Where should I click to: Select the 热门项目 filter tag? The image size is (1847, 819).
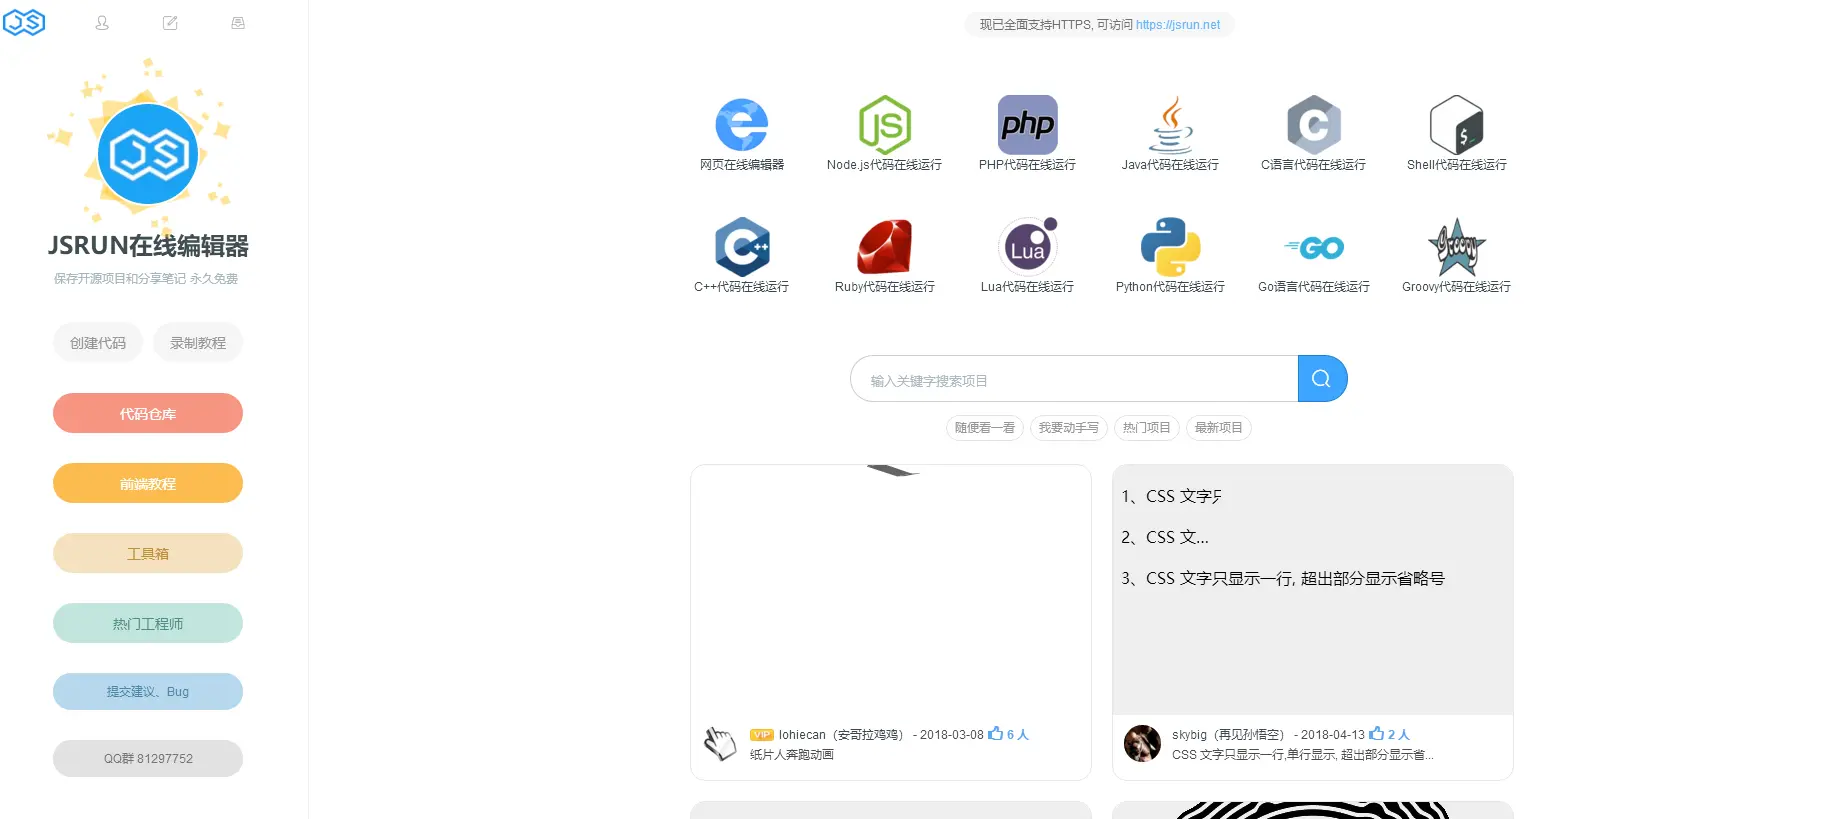pyautogui.click(x=1147, y=428)
